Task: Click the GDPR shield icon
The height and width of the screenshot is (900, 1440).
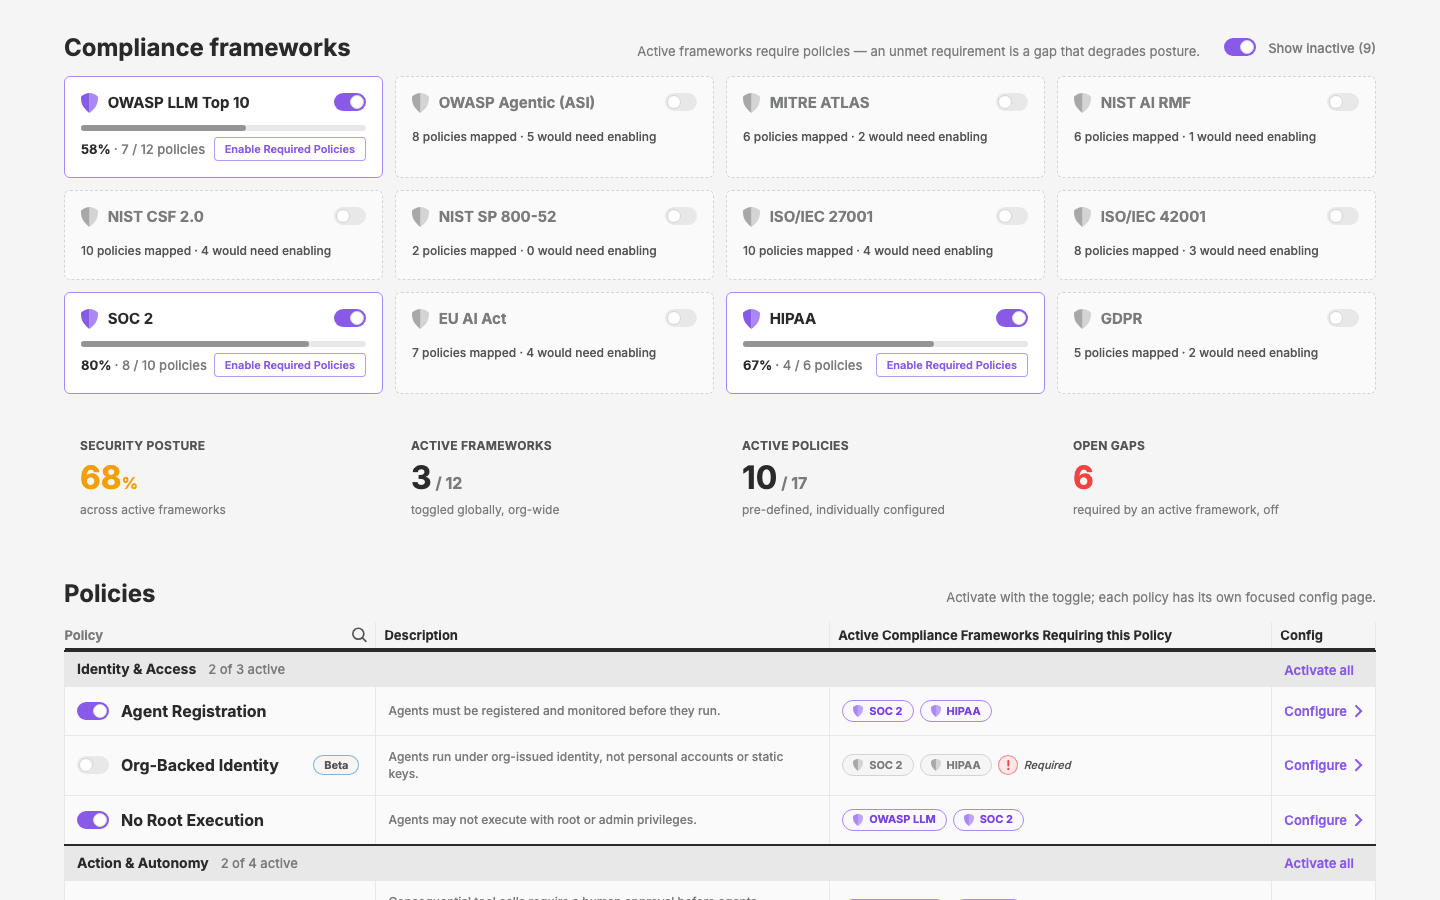Action: [x=1082, y=318]
